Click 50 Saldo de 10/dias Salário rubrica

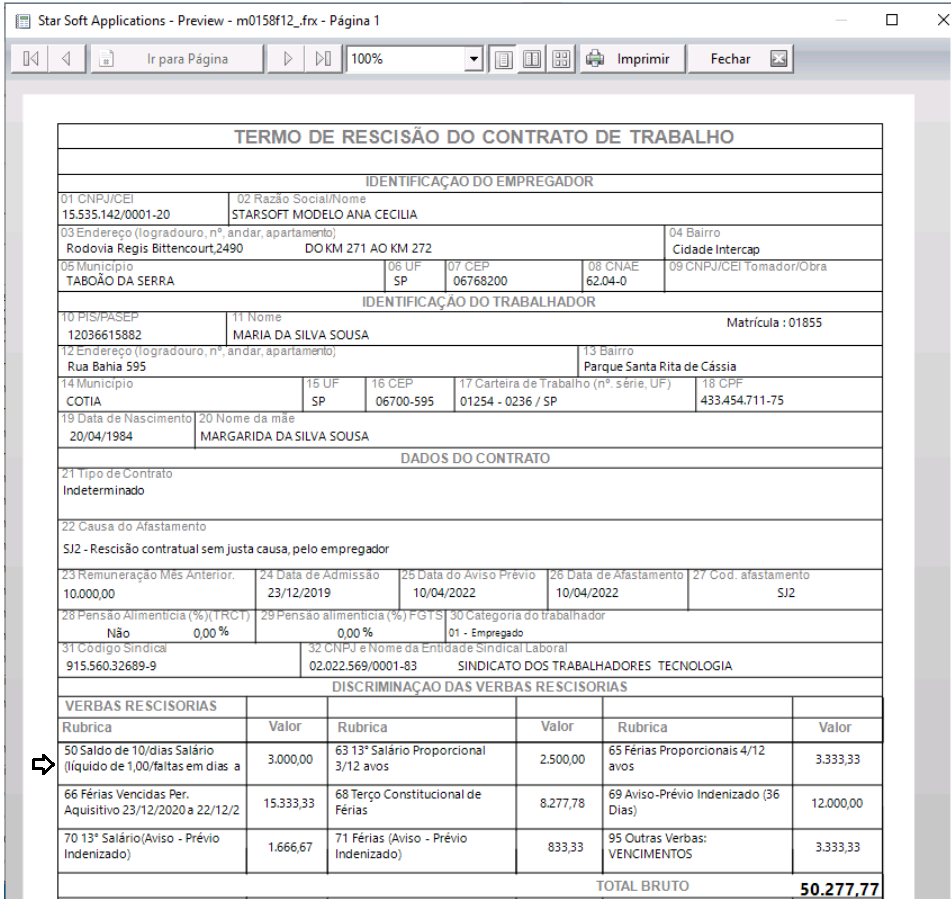pyautogui.click(x=152, y=759)
